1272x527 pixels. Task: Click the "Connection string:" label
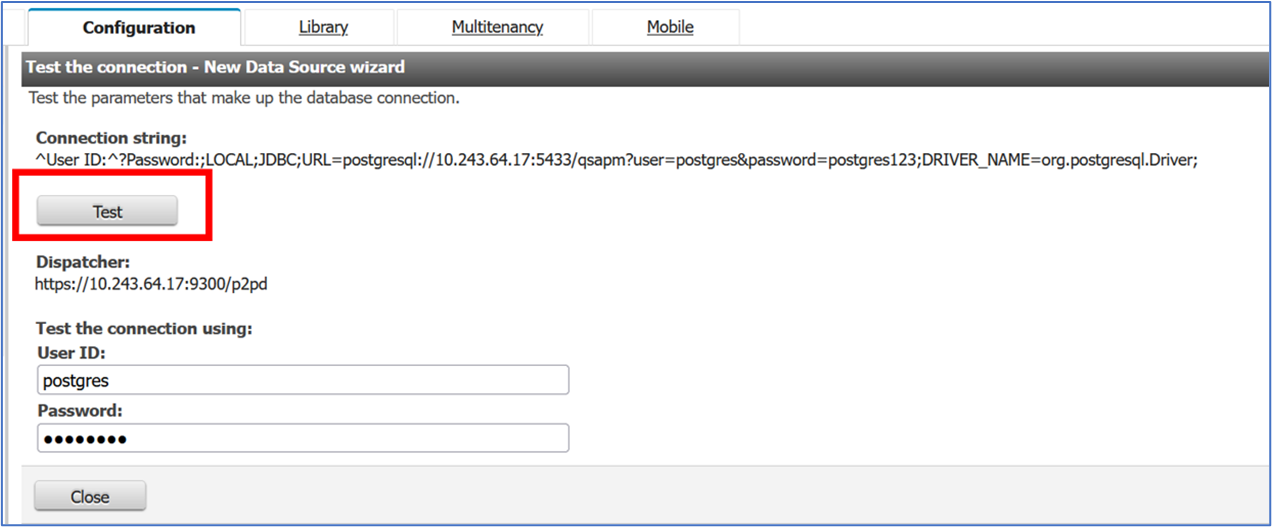pyautogui.click(x=111, y=138)
